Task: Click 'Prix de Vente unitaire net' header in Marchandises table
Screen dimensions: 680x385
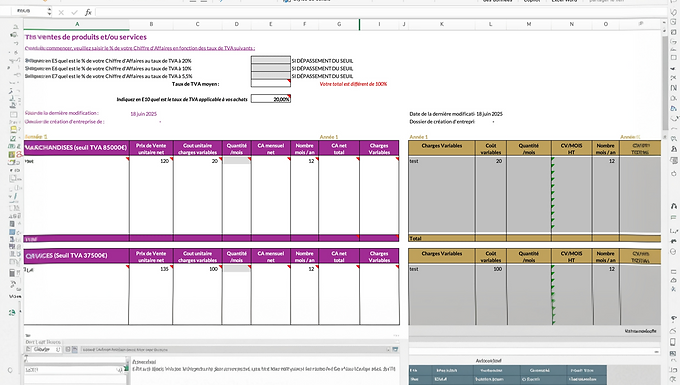Action: click(151, 149)
